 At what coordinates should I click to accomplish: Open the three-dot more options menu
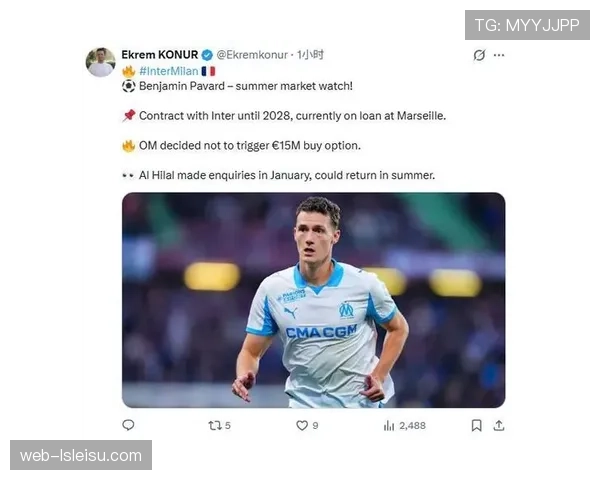[499, 55]
